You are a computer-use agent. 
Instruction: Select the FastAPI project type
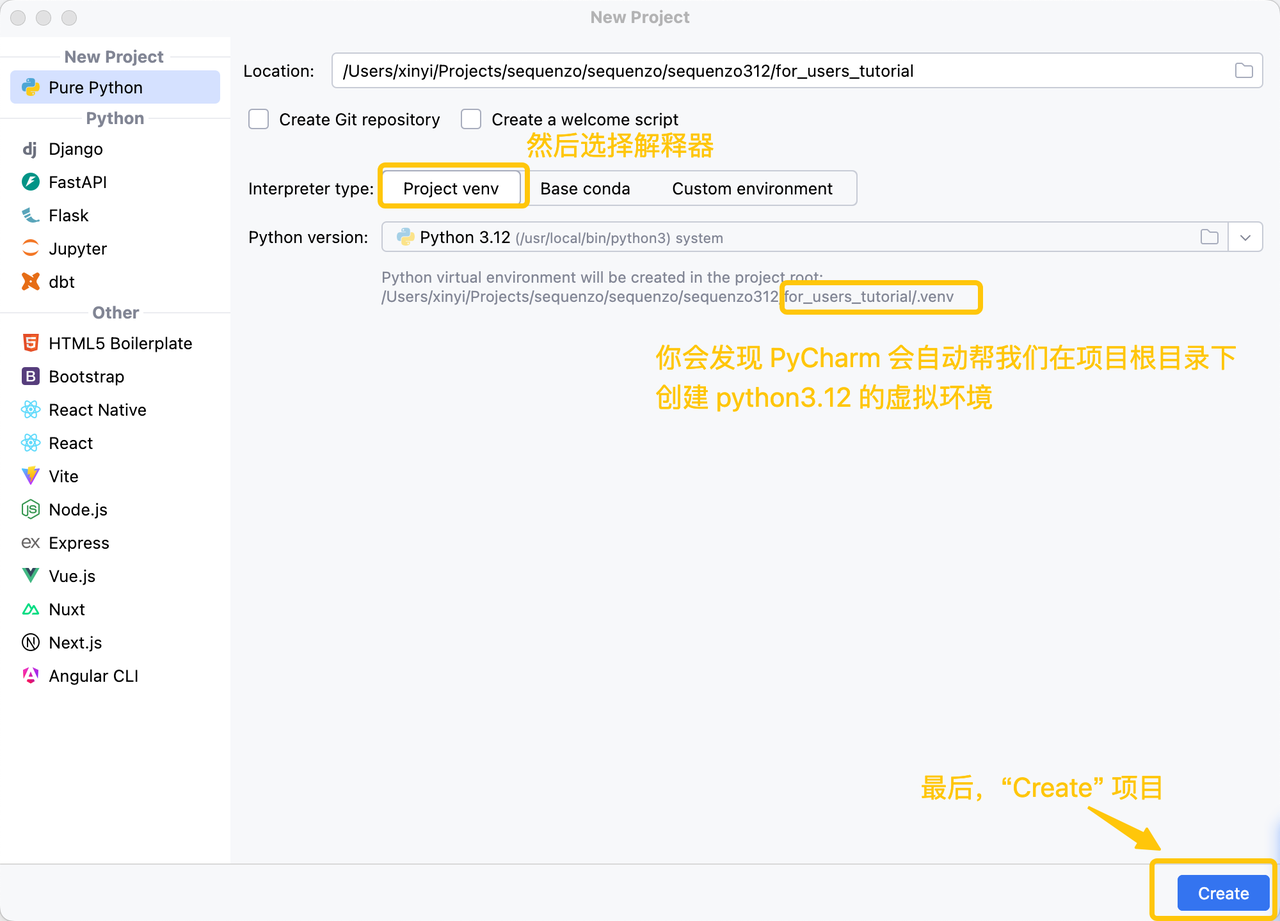pos(75,181)
